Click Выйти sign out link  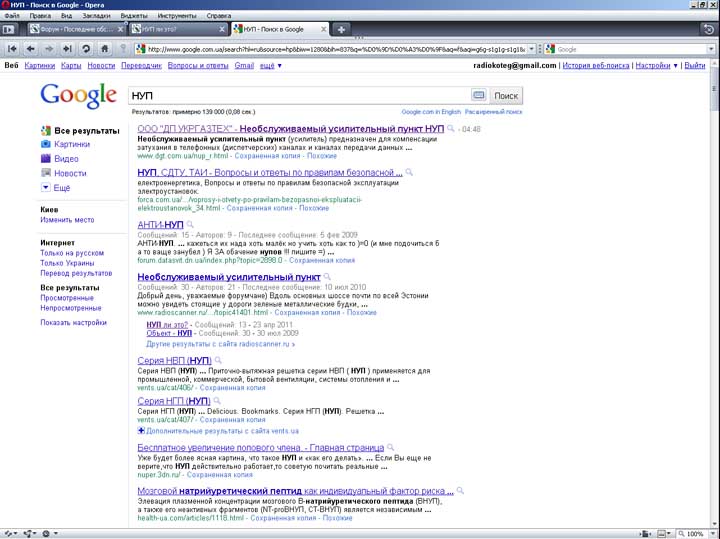click(x=695, y=66)
